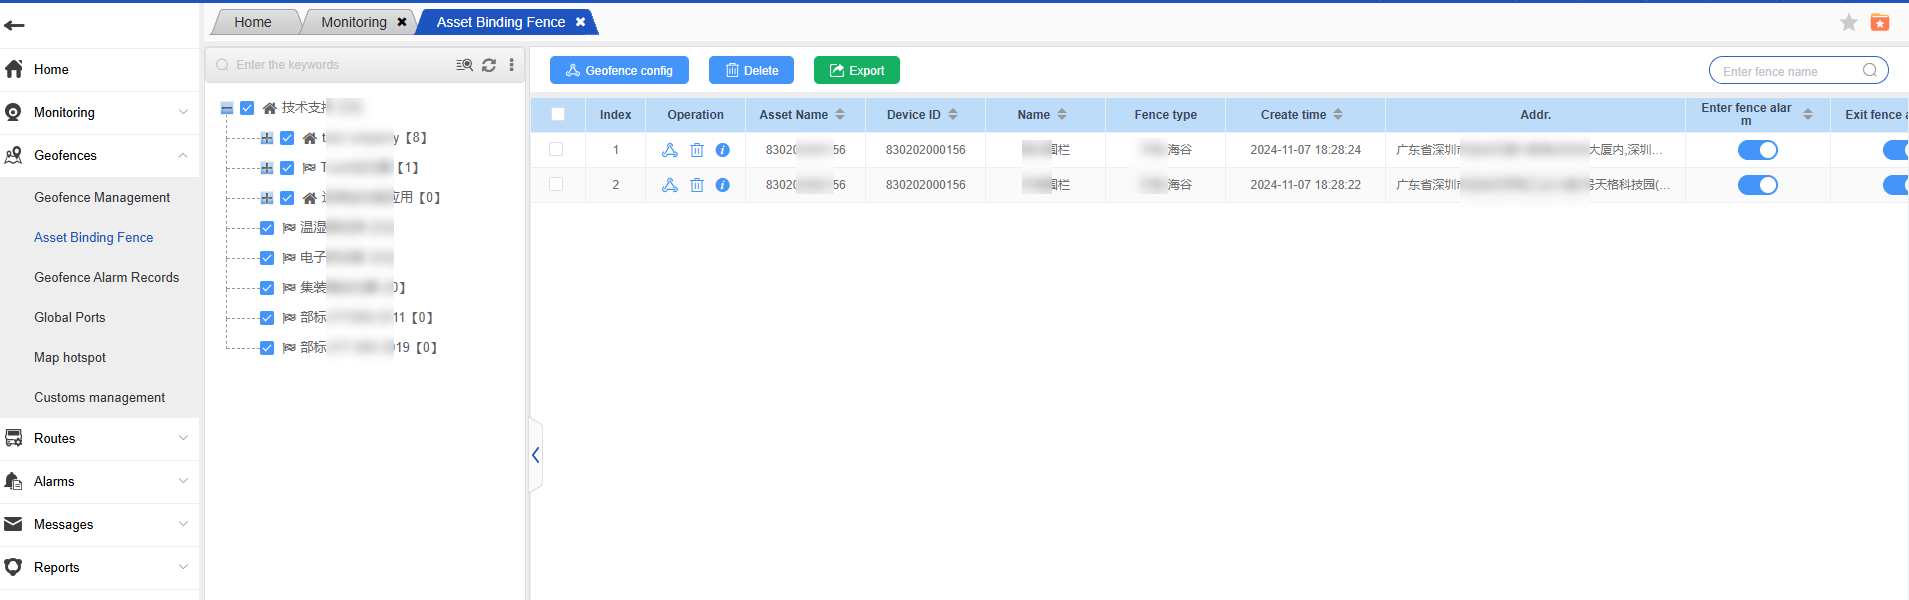Click the star favorites icon at top right
Screen dimensions: 1909x600
click(1848, 22)
